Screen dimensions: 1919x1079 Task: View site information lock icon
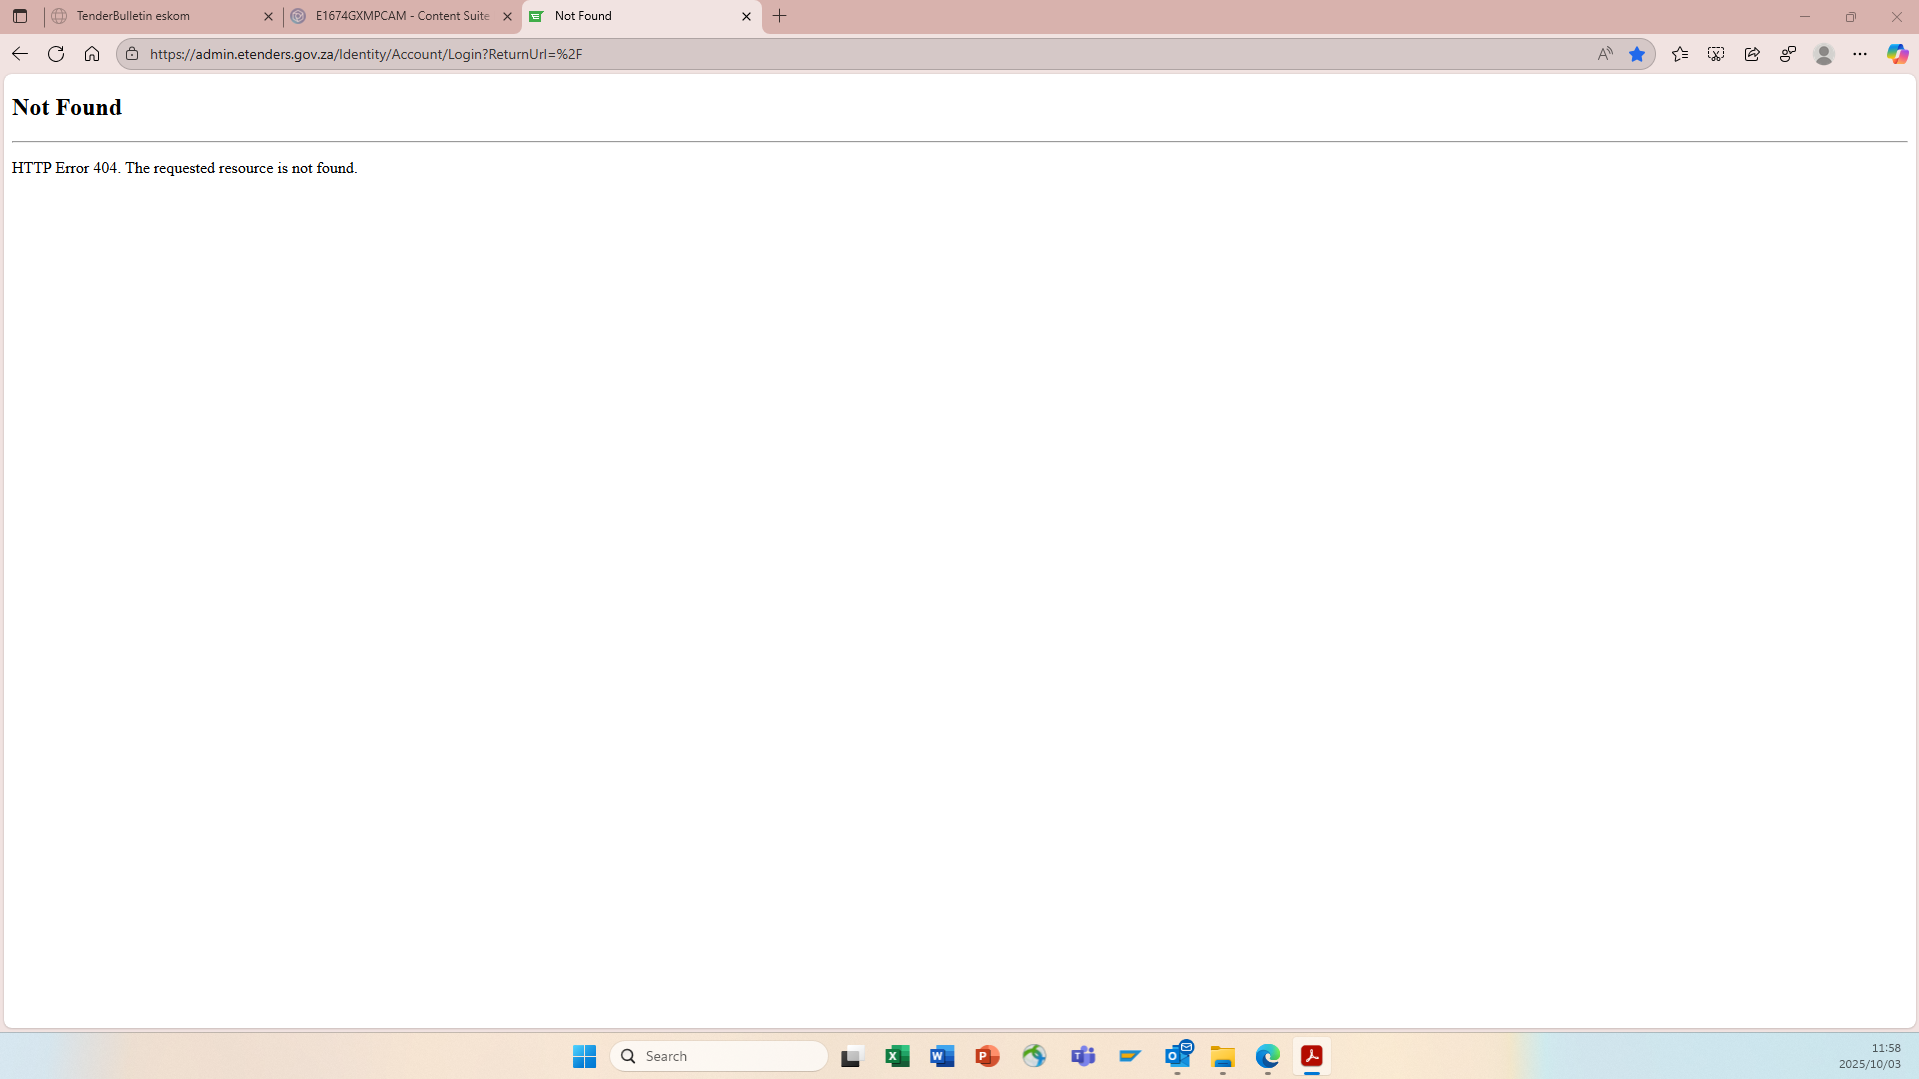point(132,54)
